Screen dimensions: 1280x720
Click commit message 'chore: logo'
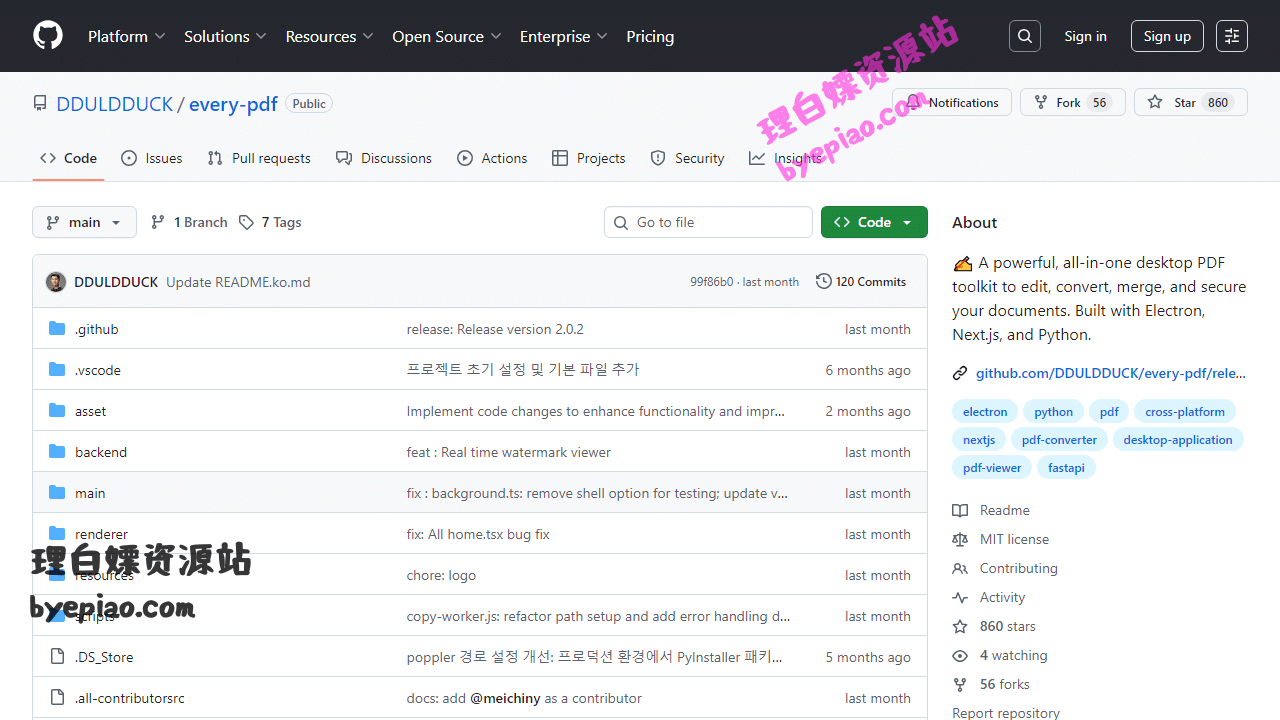pyautogui.click(x=441, y=575)
